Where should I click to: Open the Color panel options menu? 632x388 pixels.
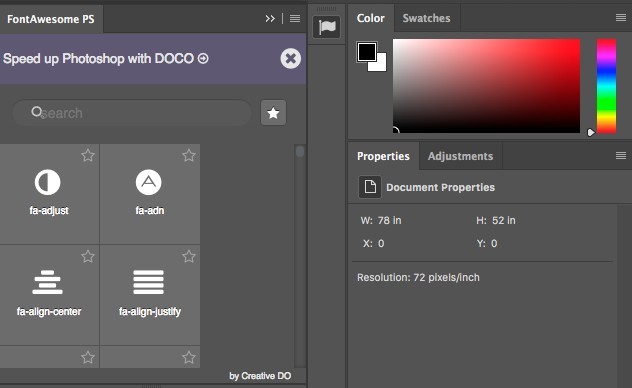pyautogui.click(x=621, y=17)
